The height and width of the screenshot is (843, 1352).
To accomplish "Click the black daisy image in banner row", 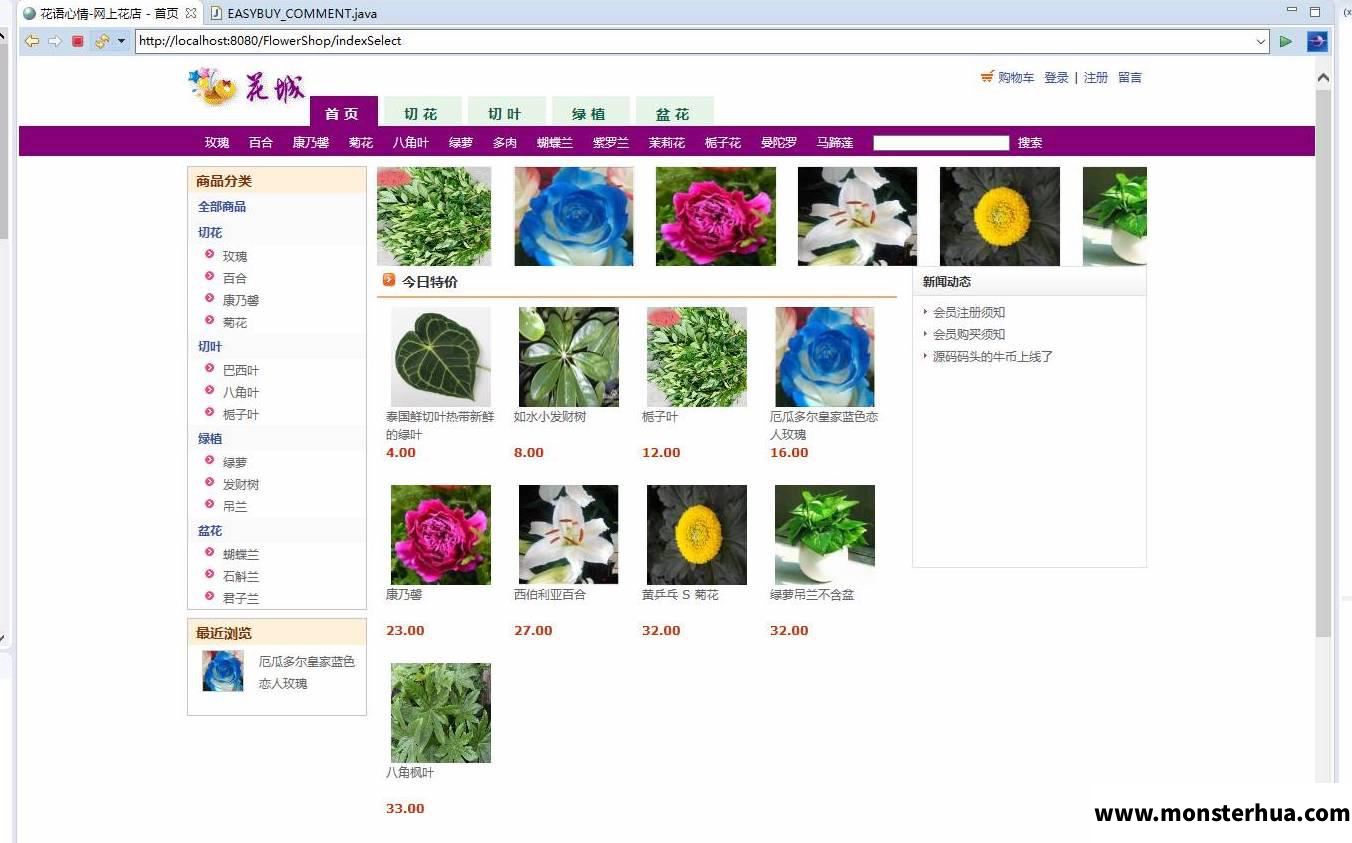I will pyautogui.click(x=1000, y=216).
